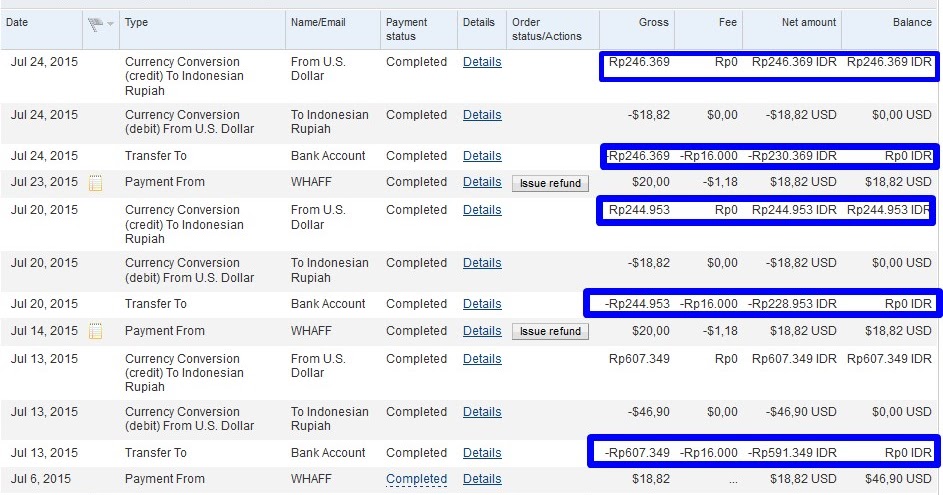Image resolution: width=943 pixels, height=495 pixels.
Task: Select the Jul 14, 2015 date cell
Action: pyautogui.click(x=44, y=331)
